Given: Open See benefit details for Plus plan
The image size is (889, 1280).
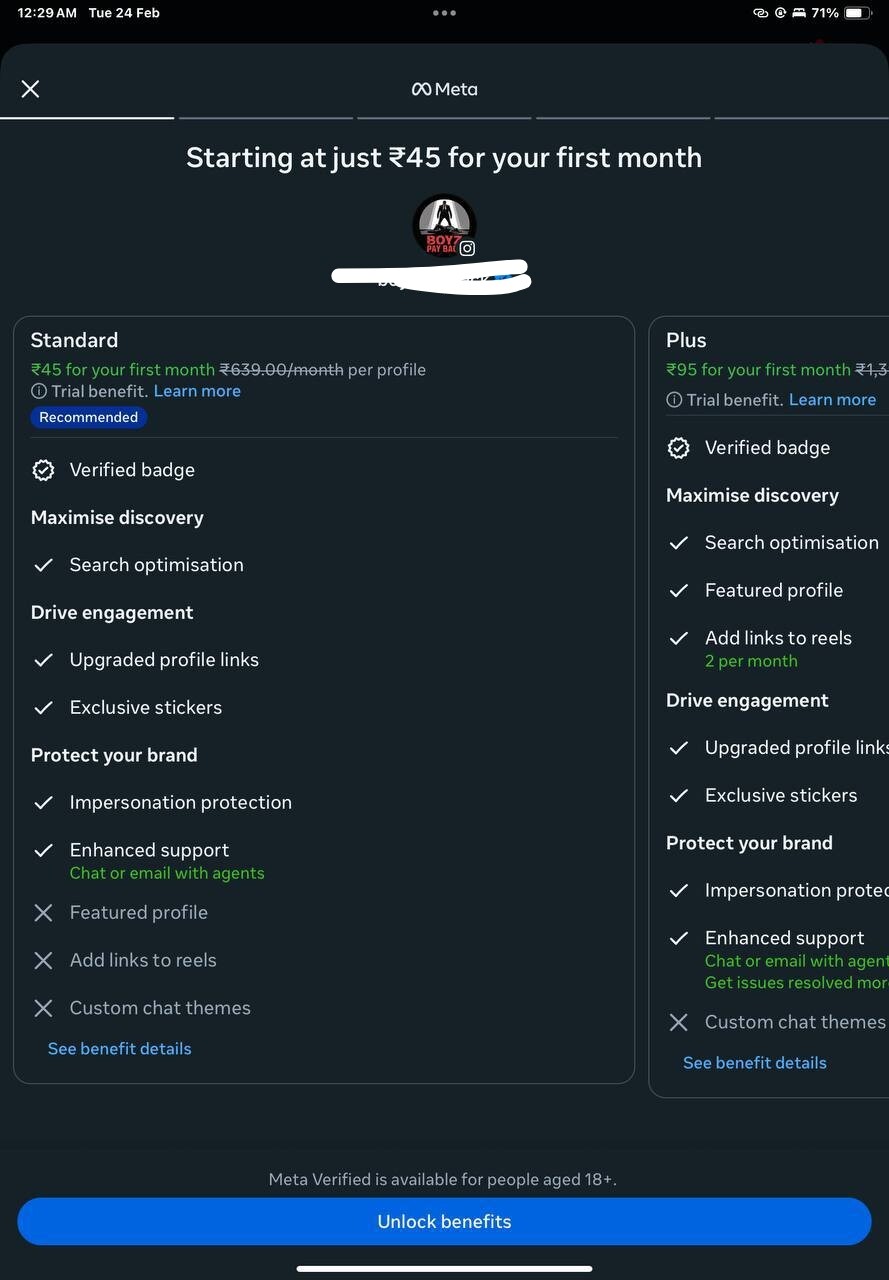Looking at the screenshot, I should [754, 1063].
